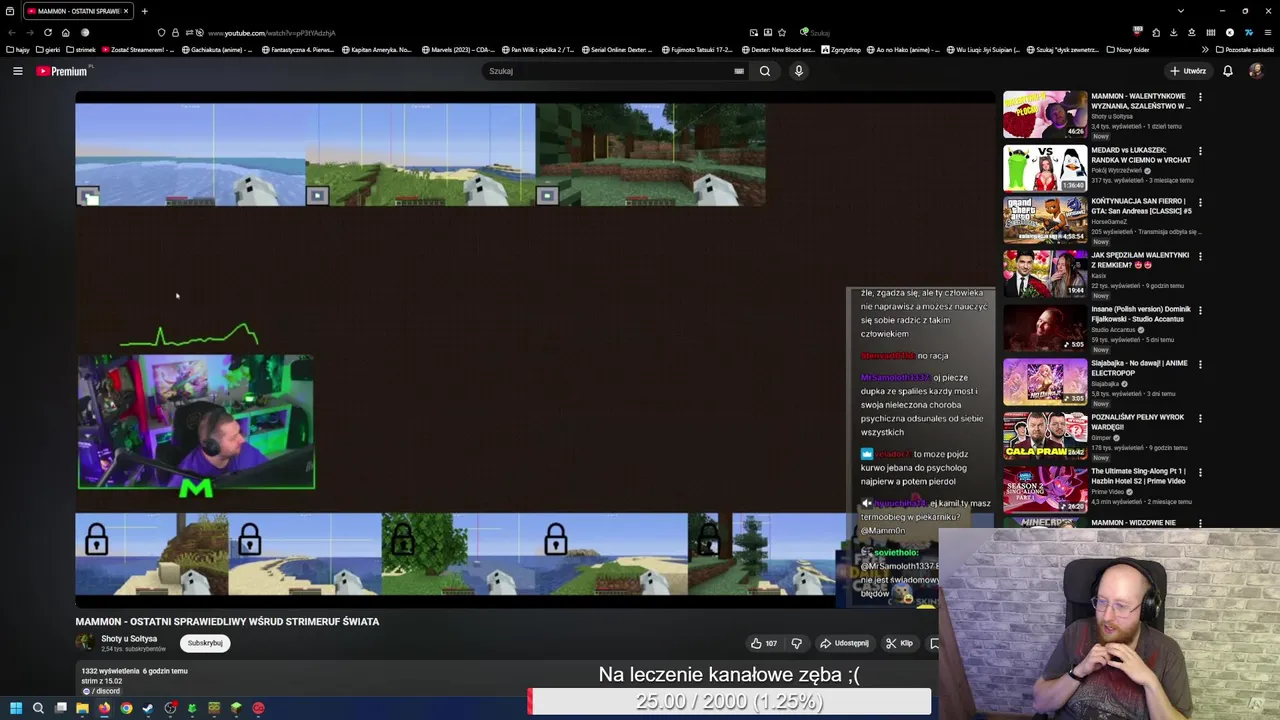Click '1332 wyświetlenia 6 godzin temu' text
The width and height of the screenshot is (1280, 720).
[x=135, y=671]
